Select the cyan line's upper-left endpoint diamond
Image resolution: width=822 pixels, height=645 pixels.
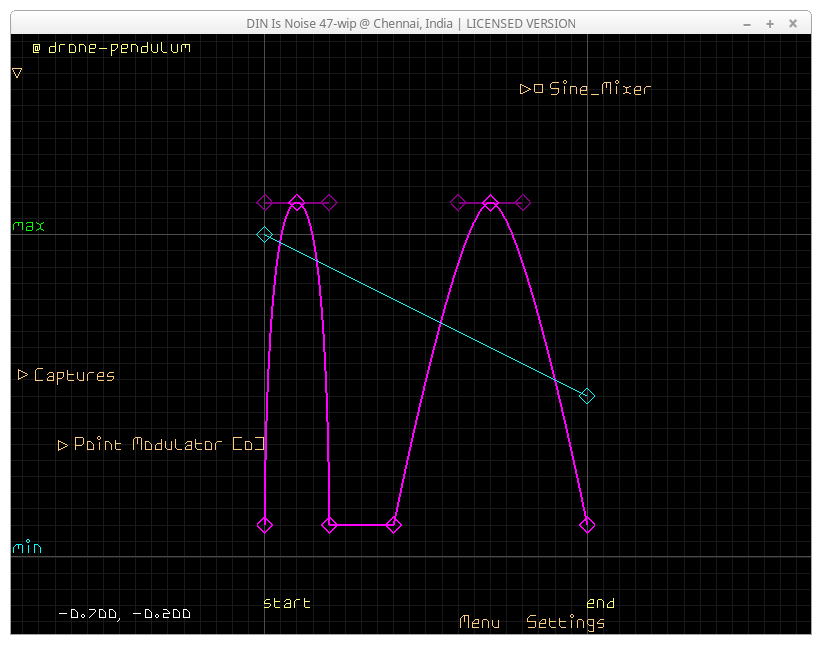(x=264, y=235)
